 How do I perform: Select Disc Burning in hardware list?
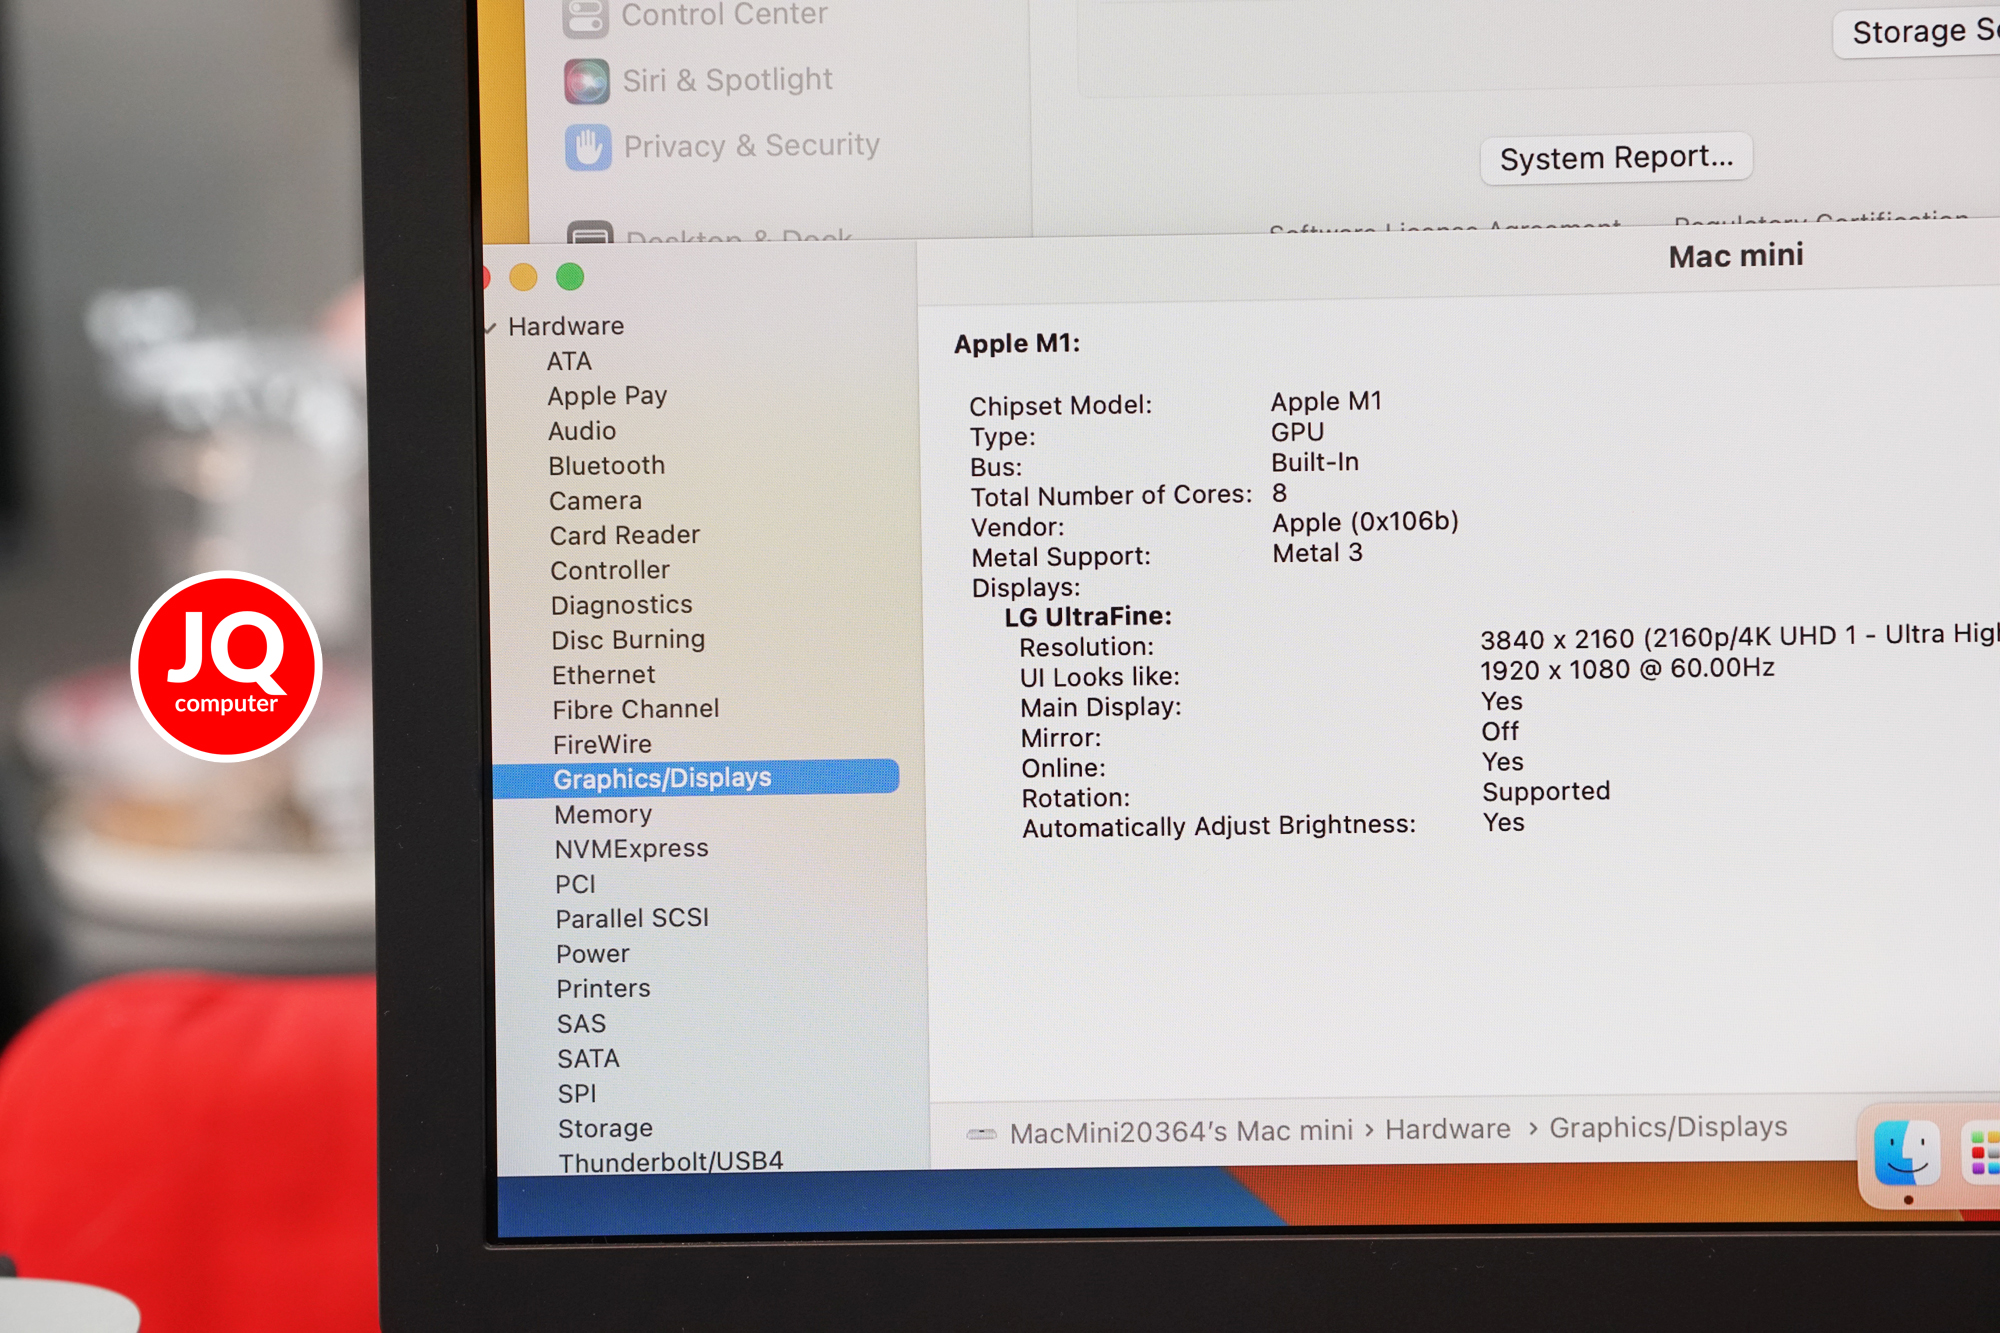pos(628,640)
